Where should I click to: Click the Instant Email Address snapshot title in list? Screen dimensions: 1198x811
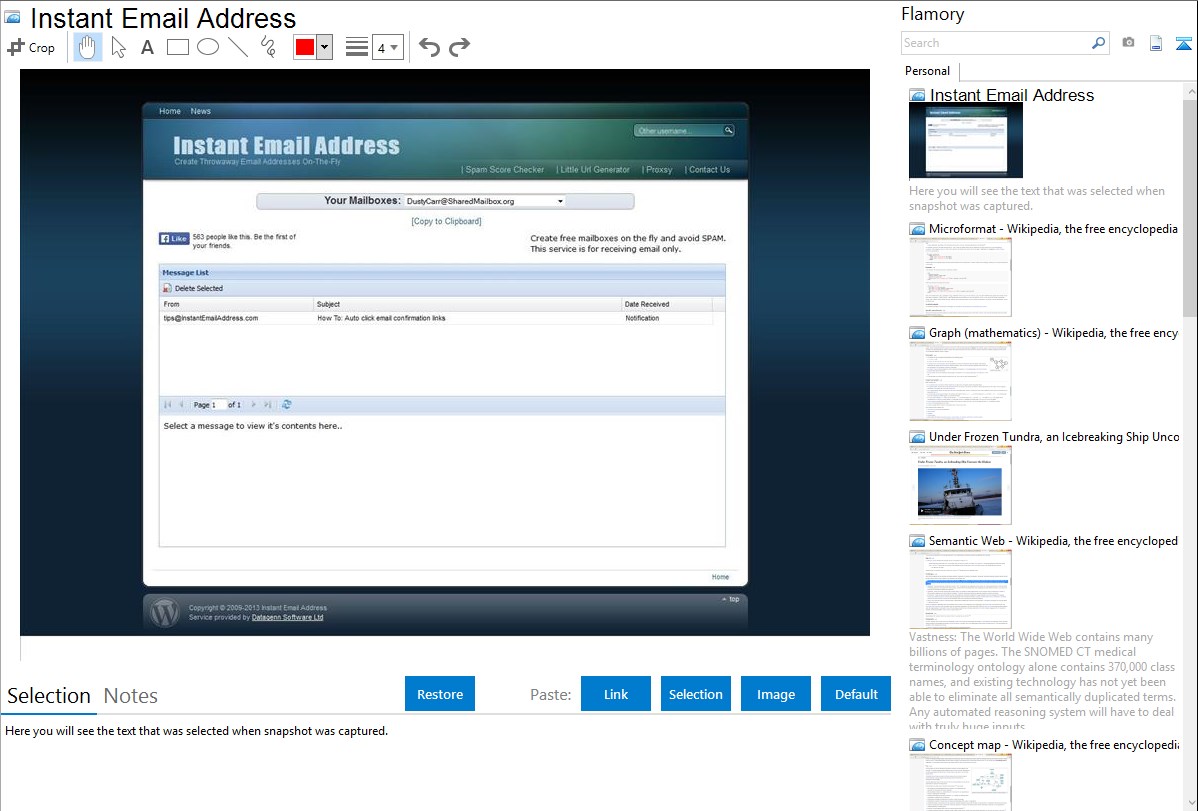tap(1012, 95)
